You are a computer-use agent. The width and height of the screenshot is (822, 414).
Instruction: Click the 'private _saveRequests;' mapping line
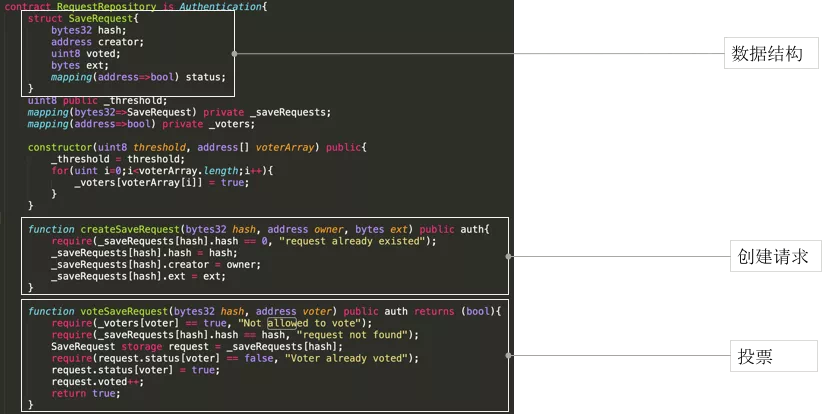179,112
